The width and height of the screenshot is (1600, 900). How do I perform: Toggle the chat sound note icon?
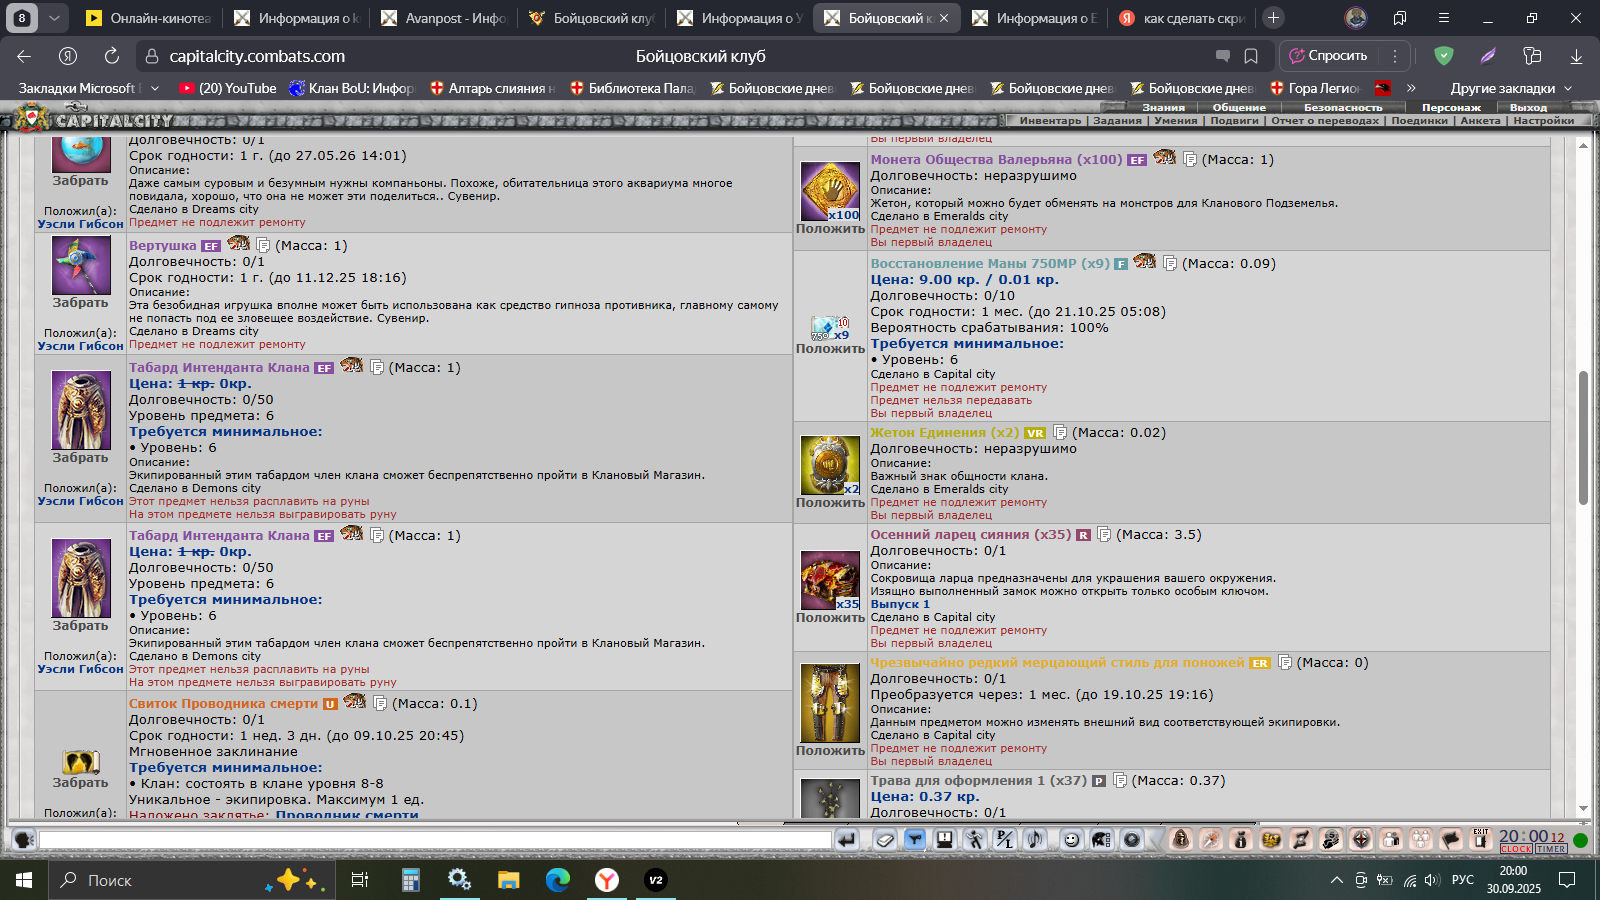pyautogui.click(x=1034, y=840)
